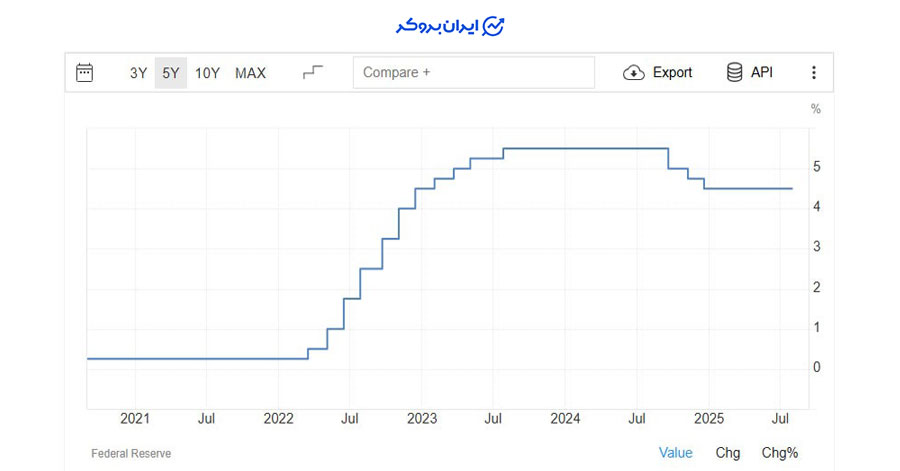
Task: Click the Export text button
Action: click(672, 72)
